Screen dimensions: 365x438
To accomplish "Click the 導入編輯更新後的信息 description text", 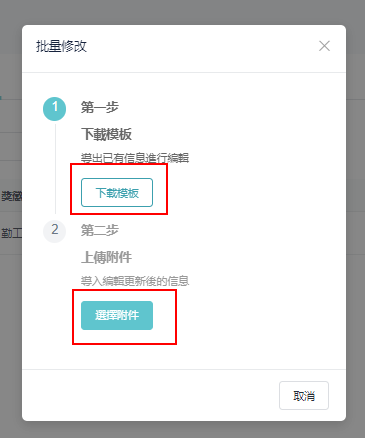I will [x=135, y=281].
